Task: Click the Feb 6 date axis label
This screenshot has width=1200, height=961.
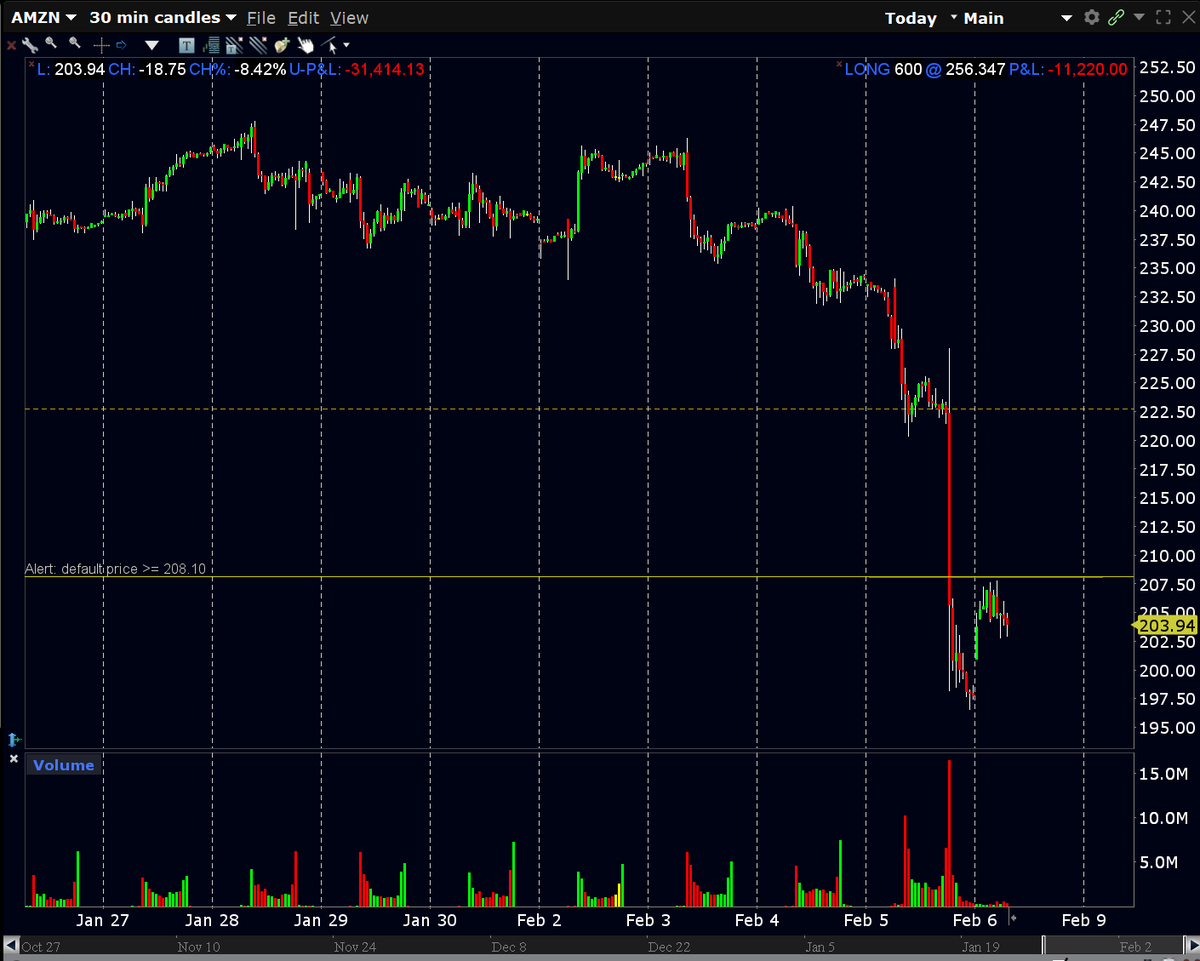Action: (x=975, y=920)
